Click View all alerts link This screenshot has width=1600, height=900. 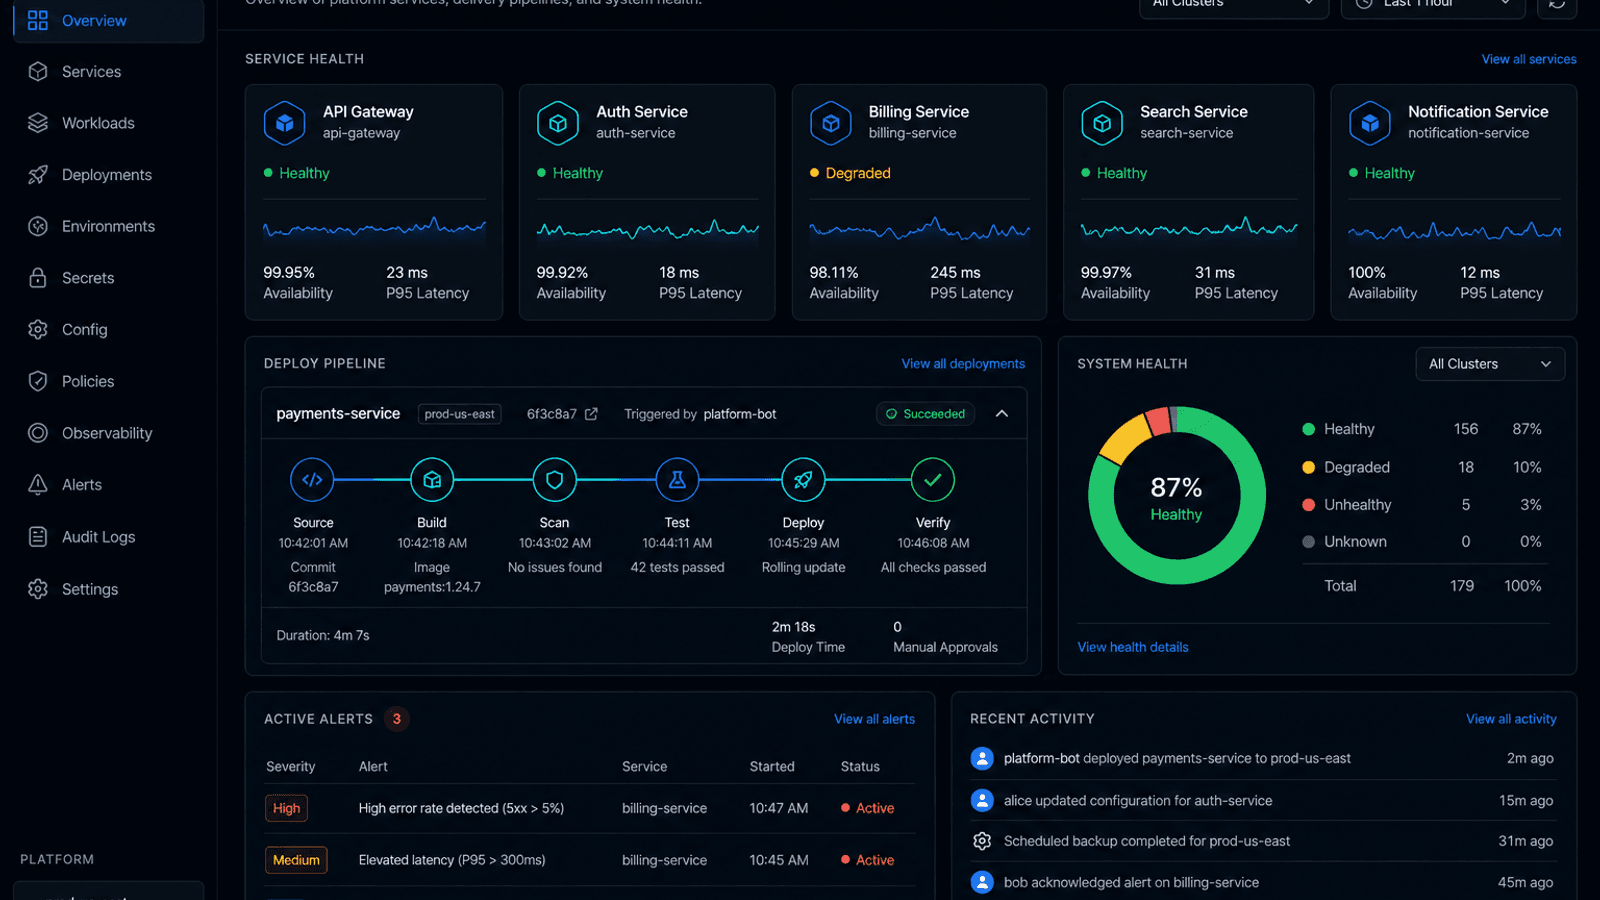point(874,719)
